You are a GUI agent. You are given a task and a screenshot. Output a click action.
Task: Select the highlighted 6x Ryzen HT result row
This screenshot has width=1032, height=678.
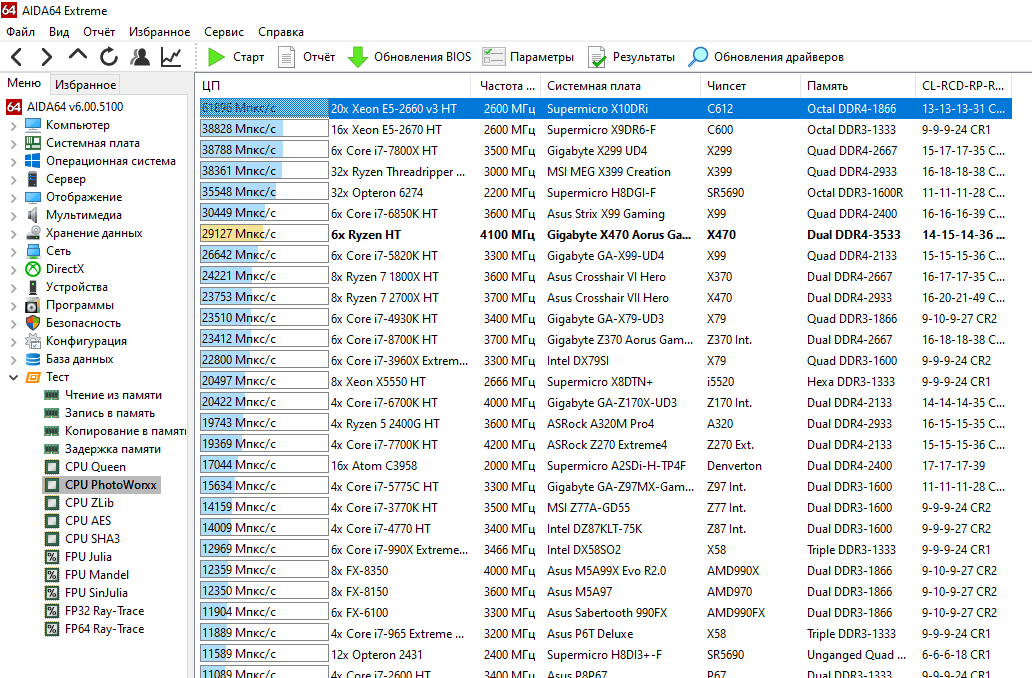point(606,234)
